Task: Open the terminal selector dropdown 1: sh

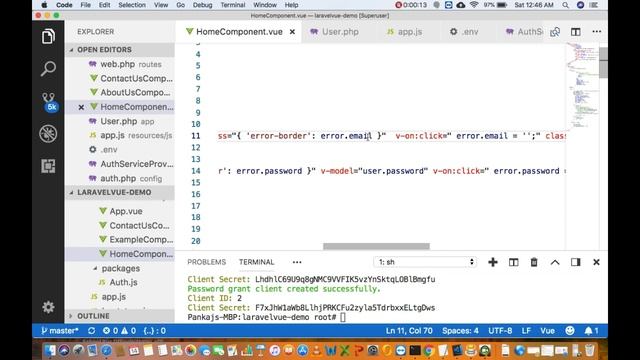Action: (425, 262)
